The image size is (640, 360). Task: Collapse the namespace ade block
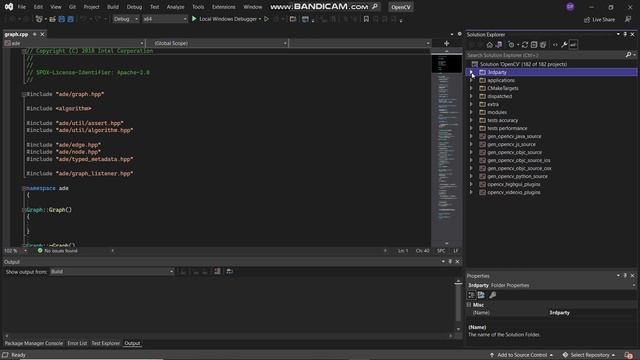(x=24, y=188)
